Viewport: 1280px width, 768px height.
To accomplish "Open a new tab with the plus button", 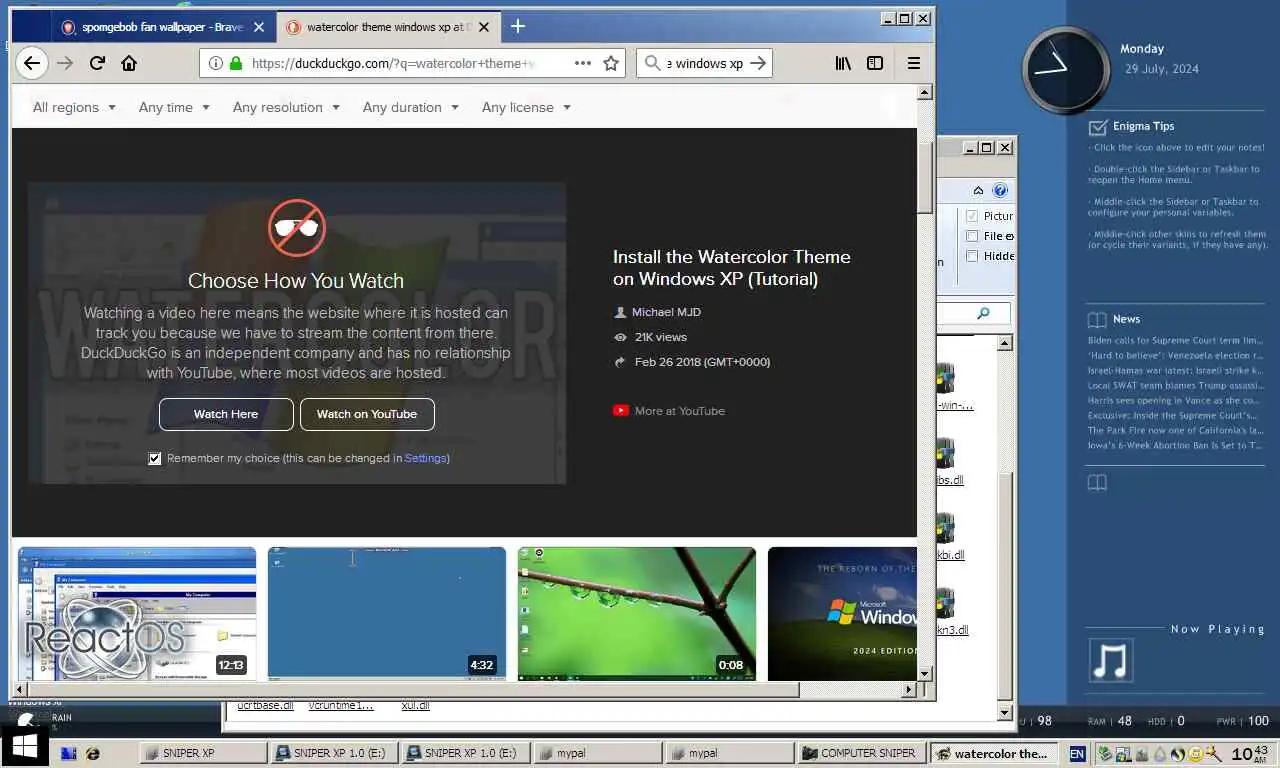I will 517,27.
